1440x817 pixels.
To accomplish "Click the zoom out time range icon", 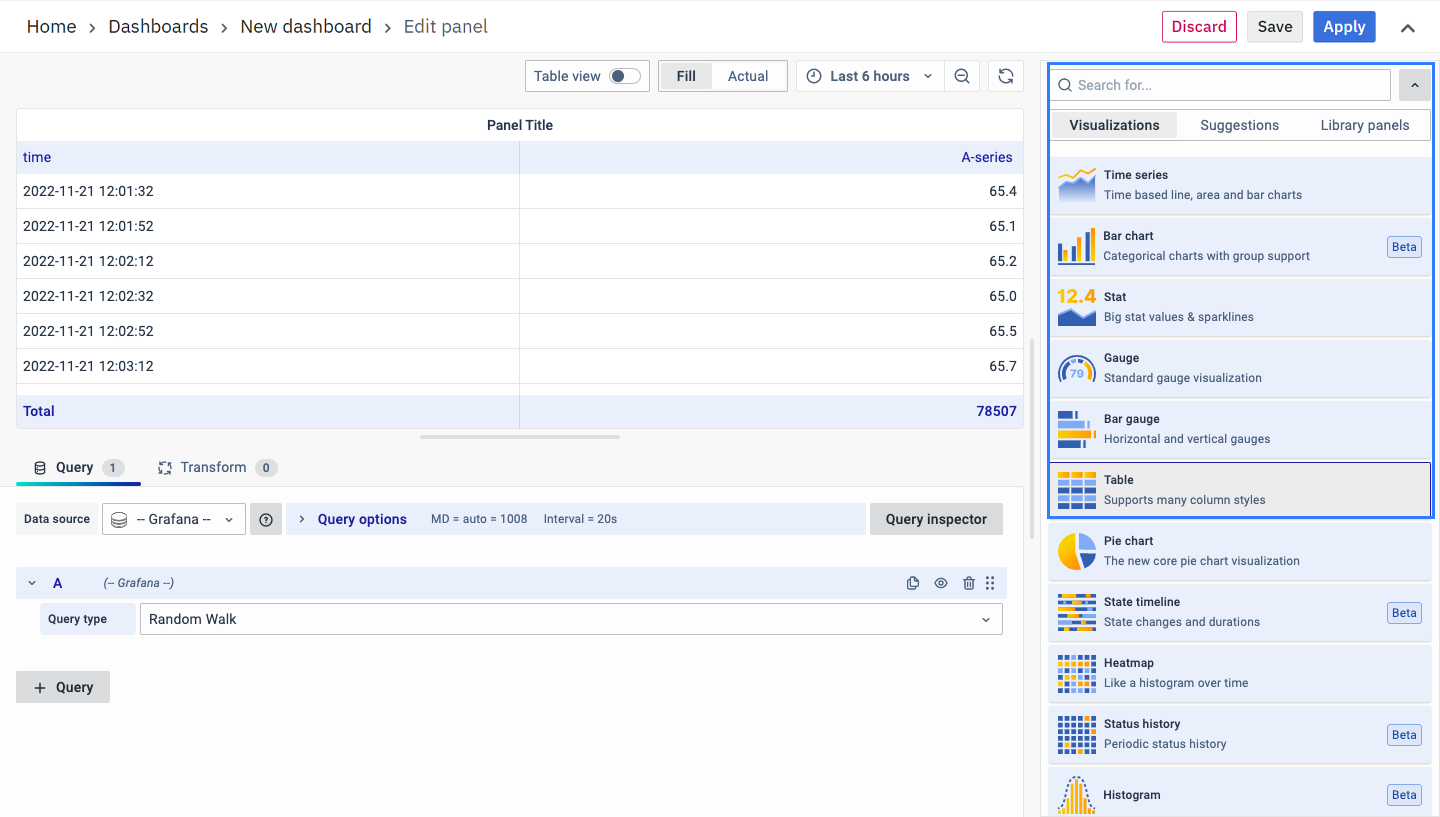I will click(962, 76).
